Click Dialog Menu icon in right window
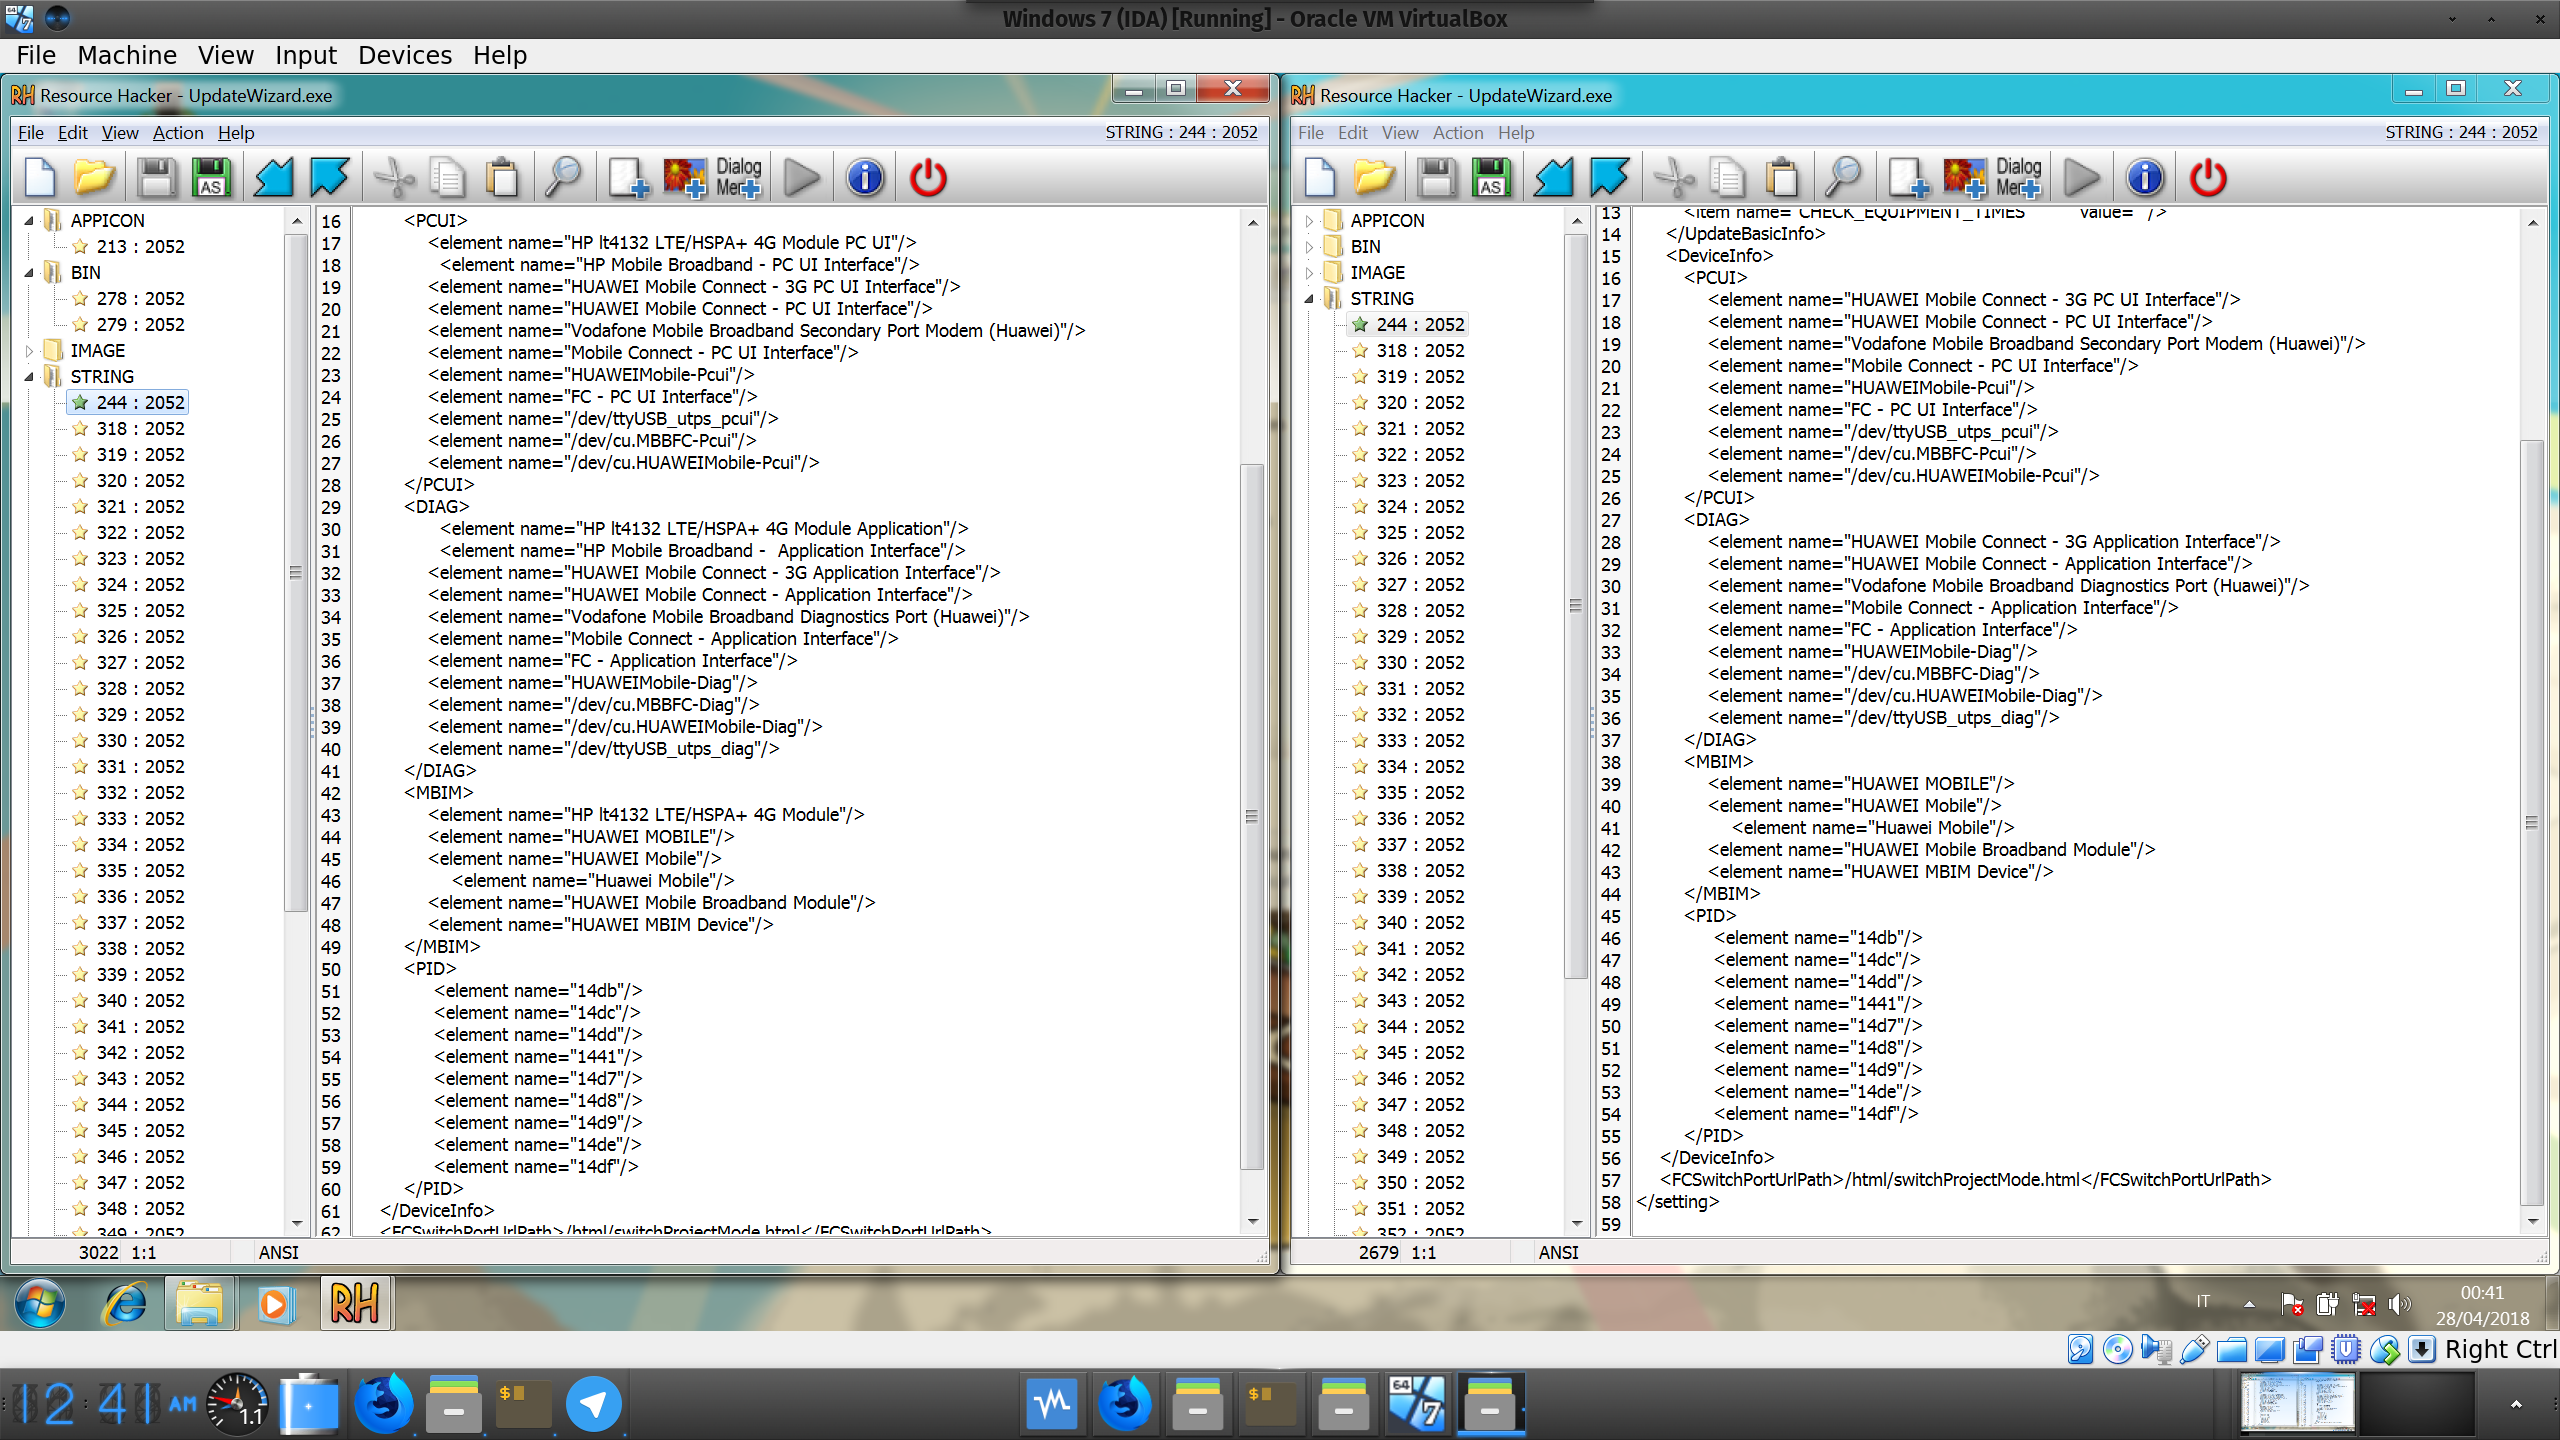Image resolution: width=2560 pixels, height=1440 pixels. click(x=2019, y=178)
